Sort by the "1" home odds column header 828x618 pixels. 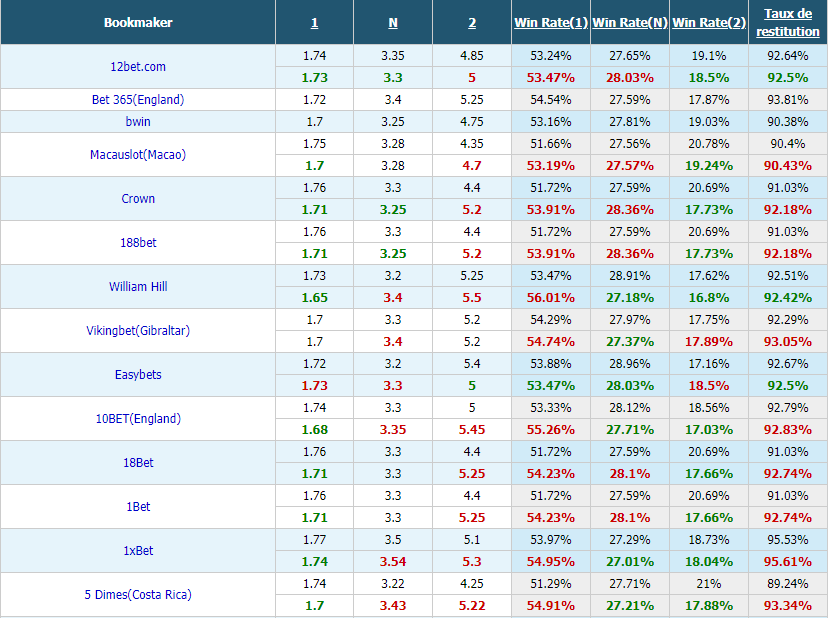[314, 23]
